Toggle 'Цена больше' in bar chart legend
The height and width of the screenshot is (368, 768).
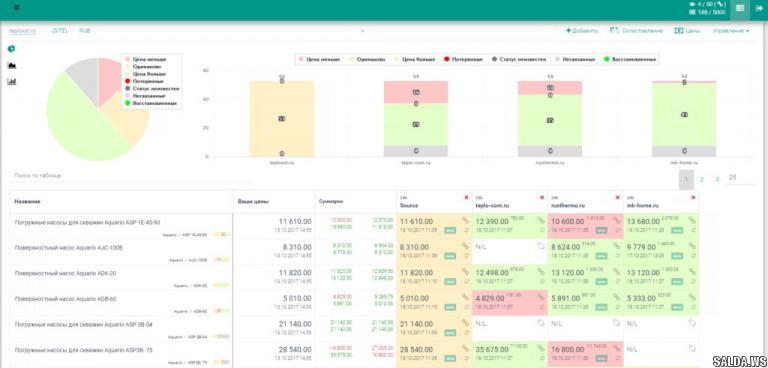pos(414,59)
